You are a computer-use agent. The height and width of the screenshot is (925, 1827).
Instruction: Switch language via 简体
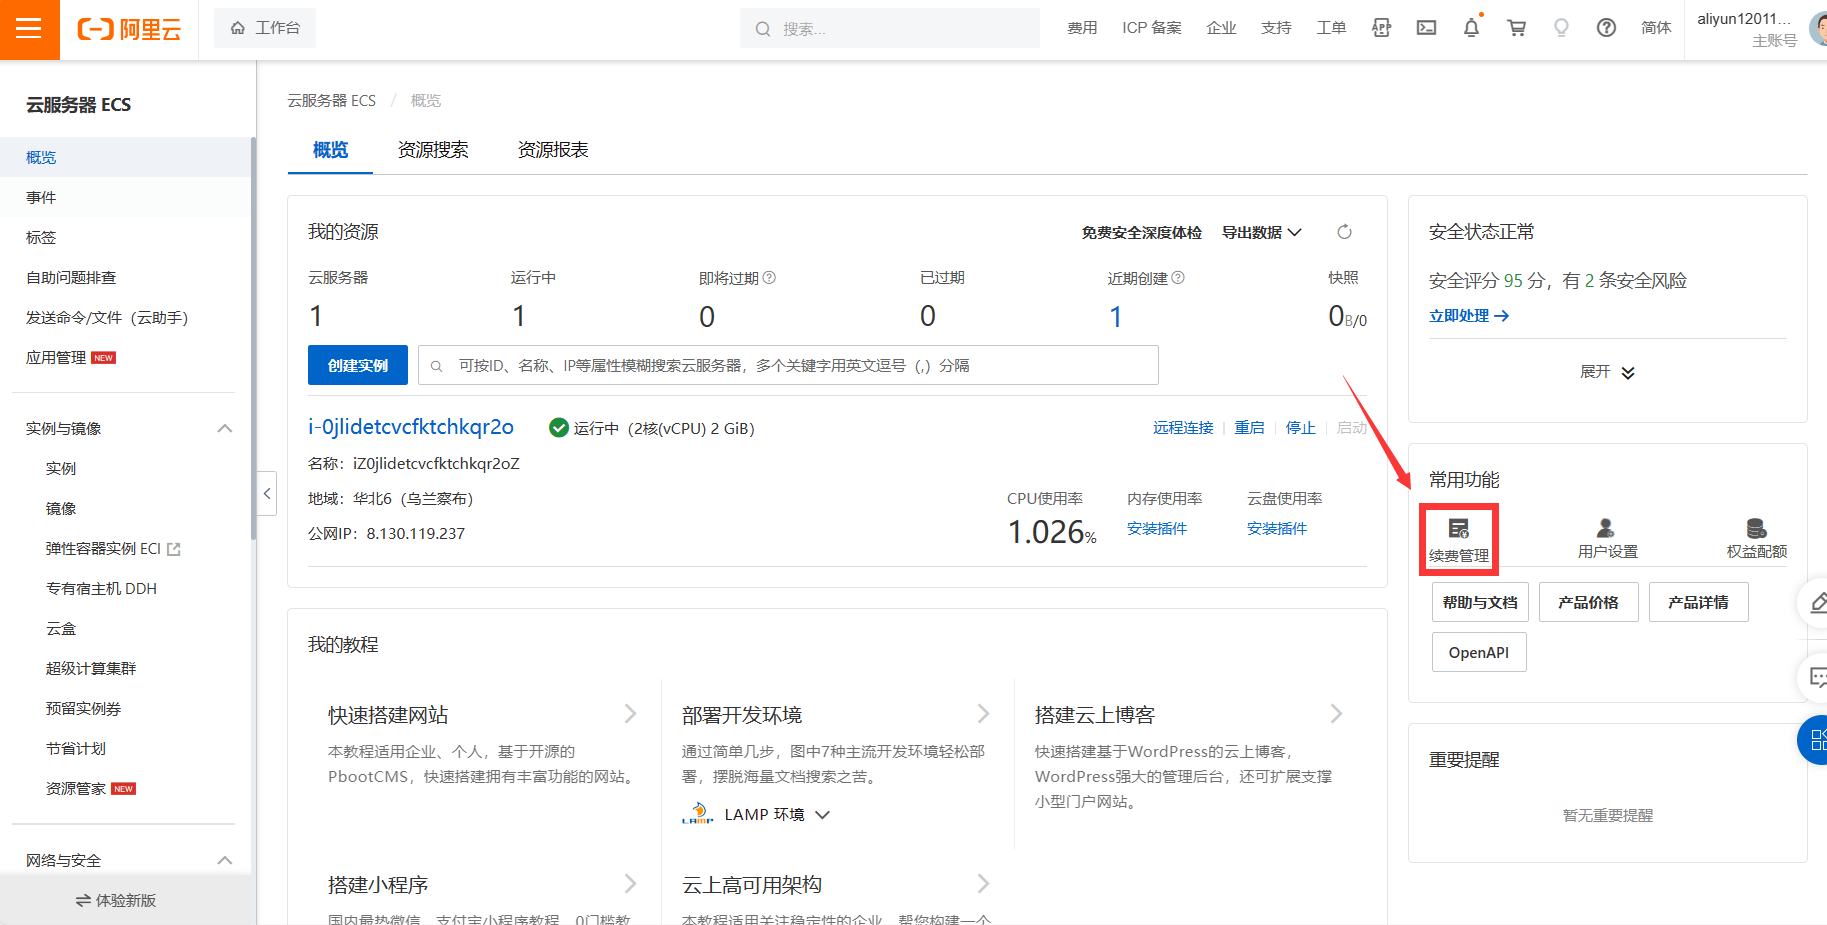pos(1656,28)
